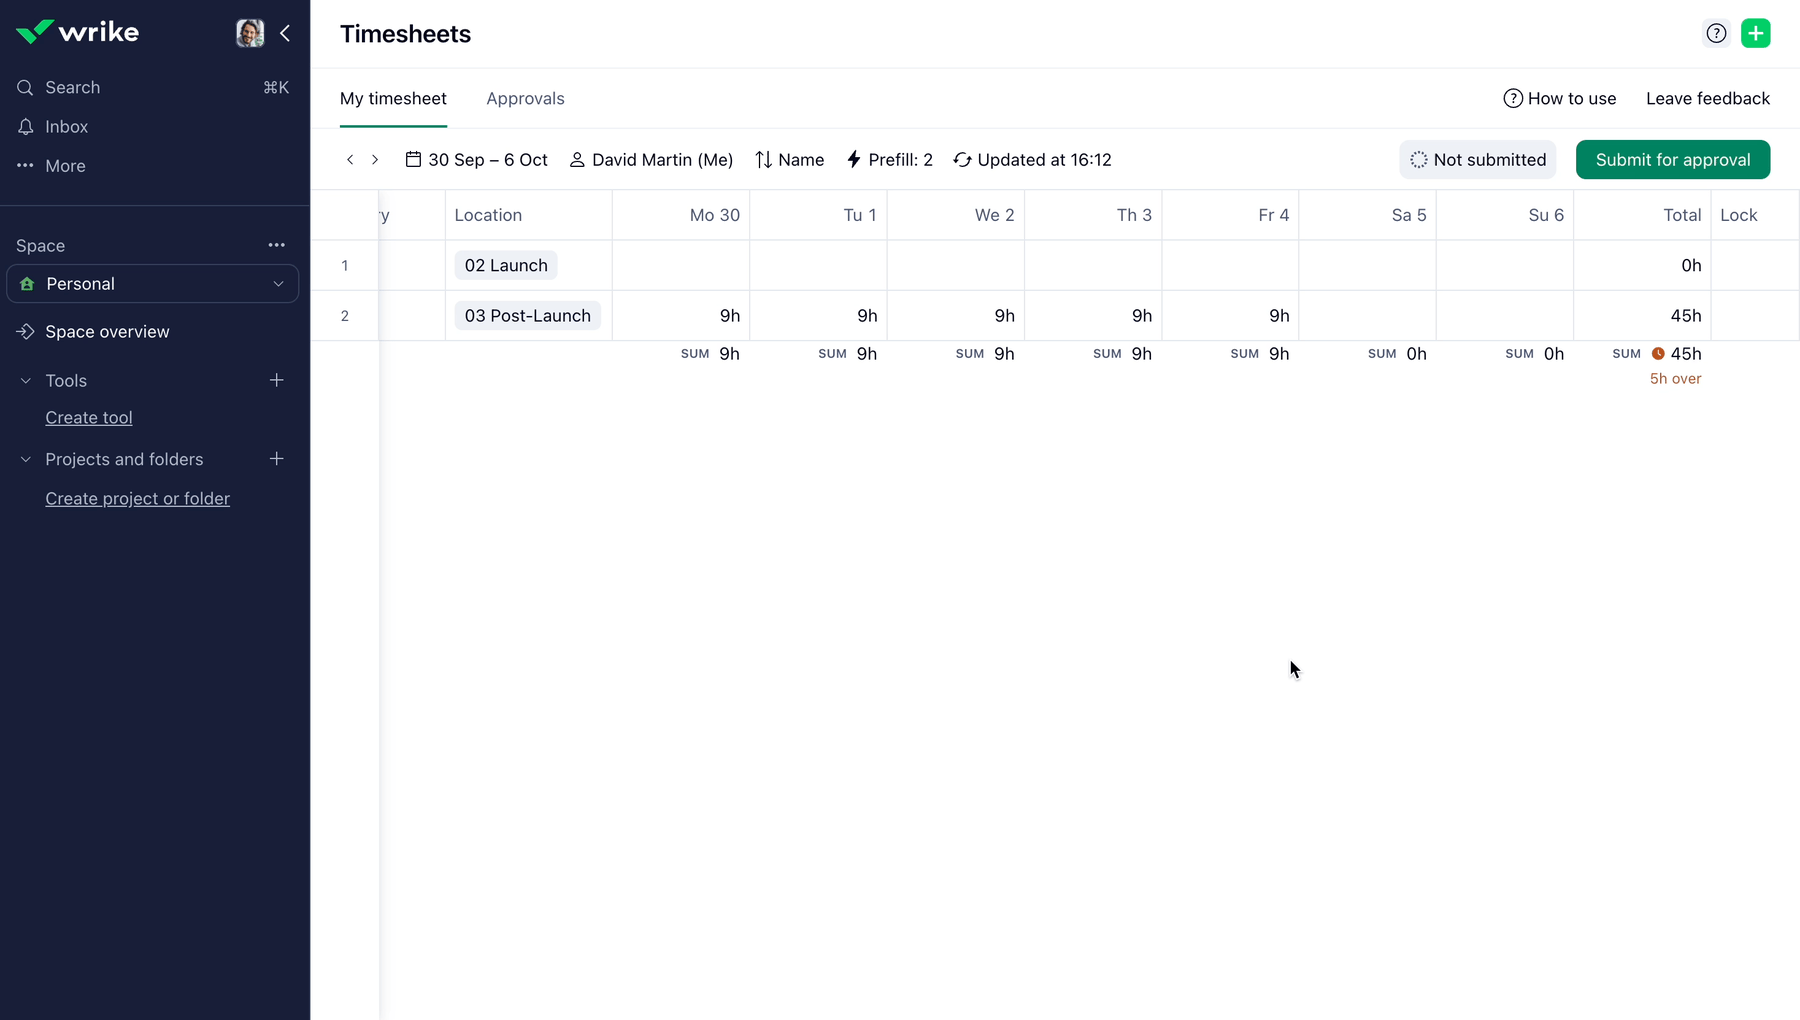Select the My timesheet tab

(x=393, y=99)
